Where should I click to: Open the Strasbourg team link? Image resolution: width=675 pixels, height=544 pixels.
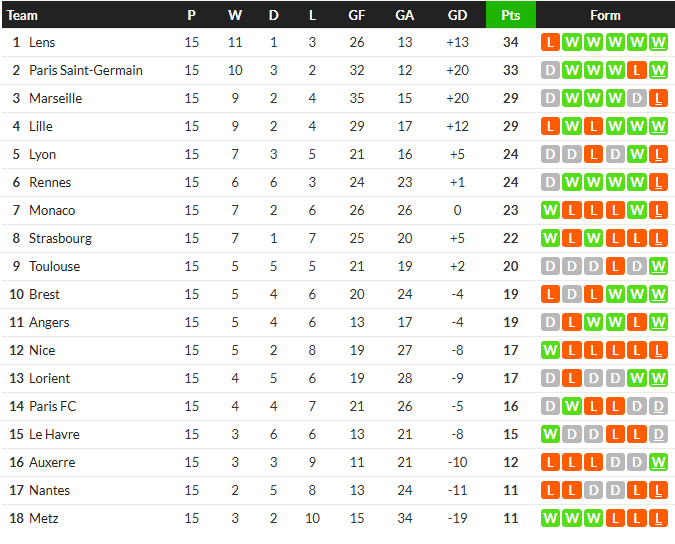[x=60, y=238]
